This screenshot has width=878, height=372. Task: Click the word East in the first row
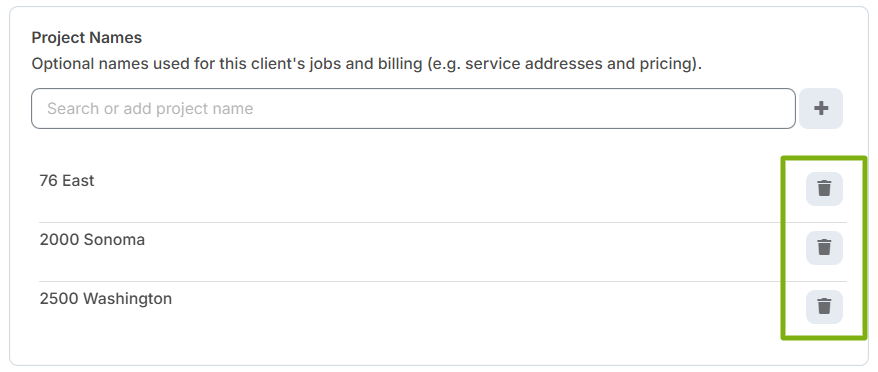coord(78,180)
